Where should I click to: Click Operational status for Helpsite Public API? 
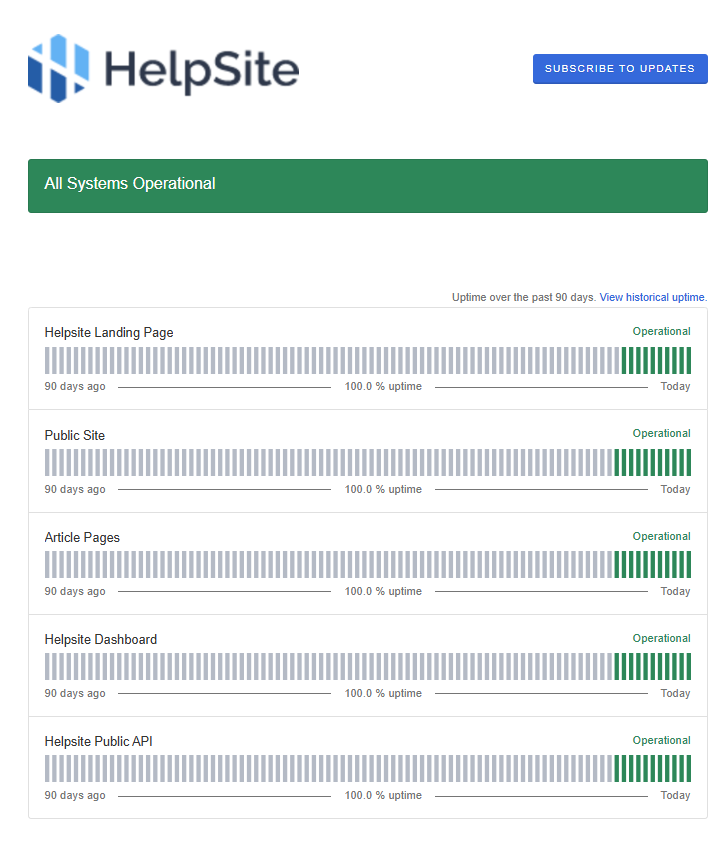coord(662,740)
